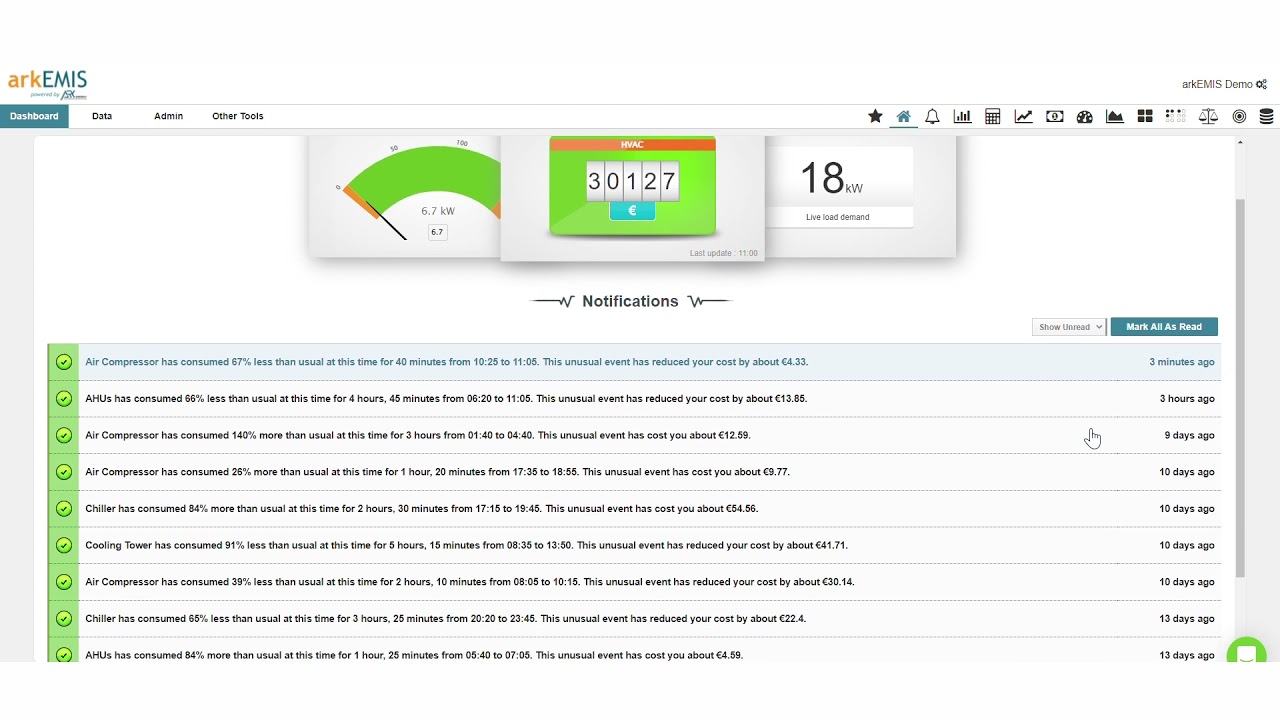Screen dimensions: 1280x720
Task: Open the bar chart icon
Action: pyautogui.click(x=962, y=116)
